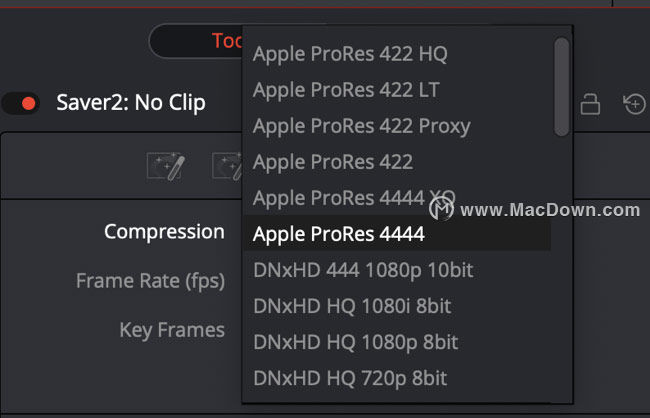This screenshot has width=650, height=418.
Task: Click the dropdown list scrollbar thumb
Action: pyautogui.click(x=562, y=87)
